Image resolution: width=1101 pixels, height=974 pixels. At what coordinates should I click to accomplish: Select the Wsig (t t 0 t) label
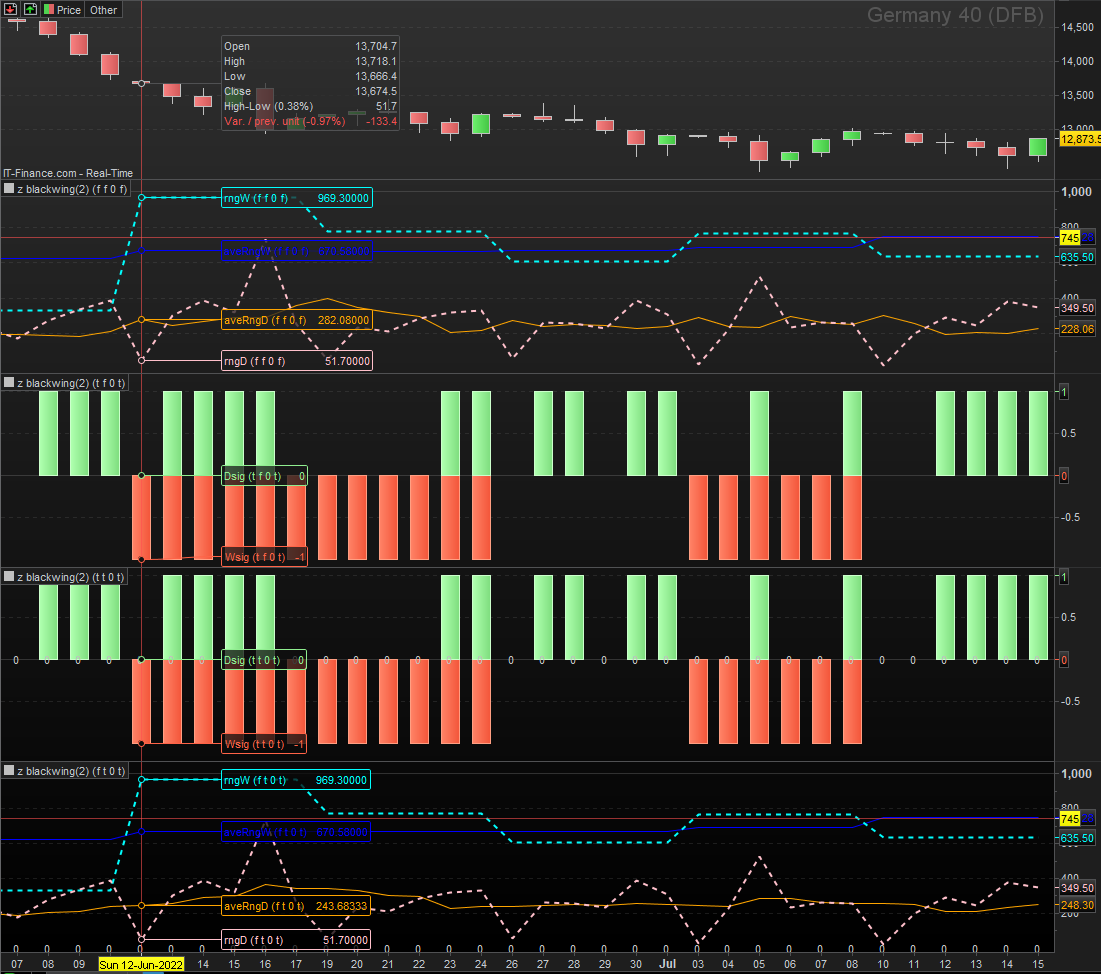coord(264,744)
